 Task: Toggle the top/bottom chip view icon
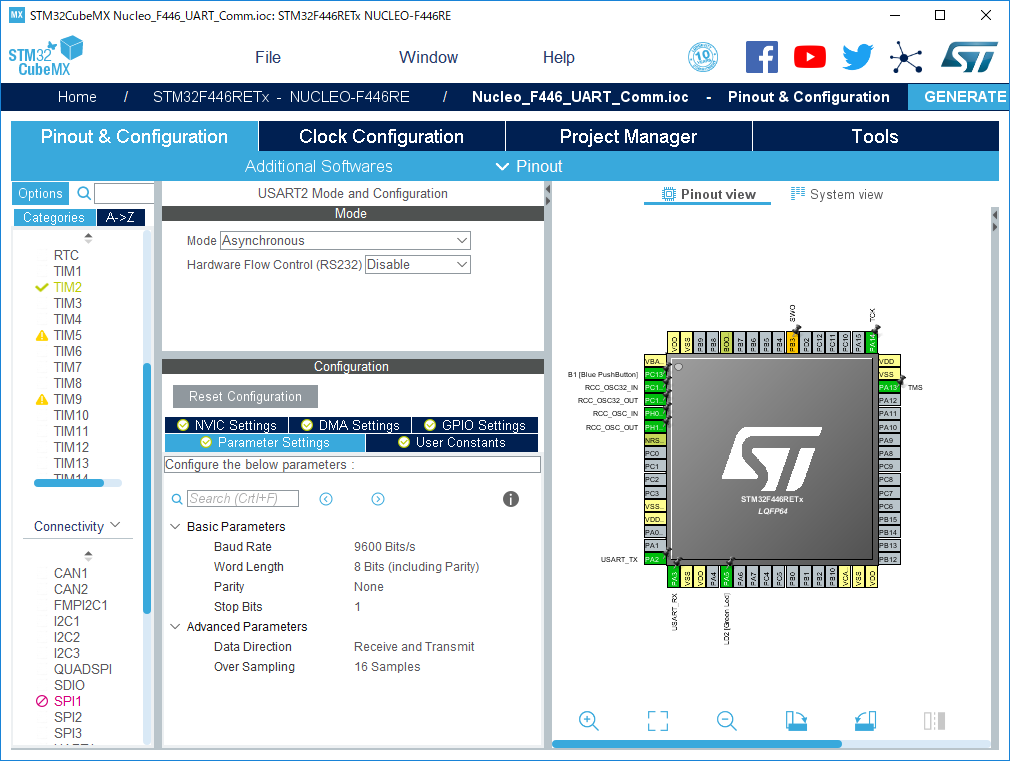934,720
